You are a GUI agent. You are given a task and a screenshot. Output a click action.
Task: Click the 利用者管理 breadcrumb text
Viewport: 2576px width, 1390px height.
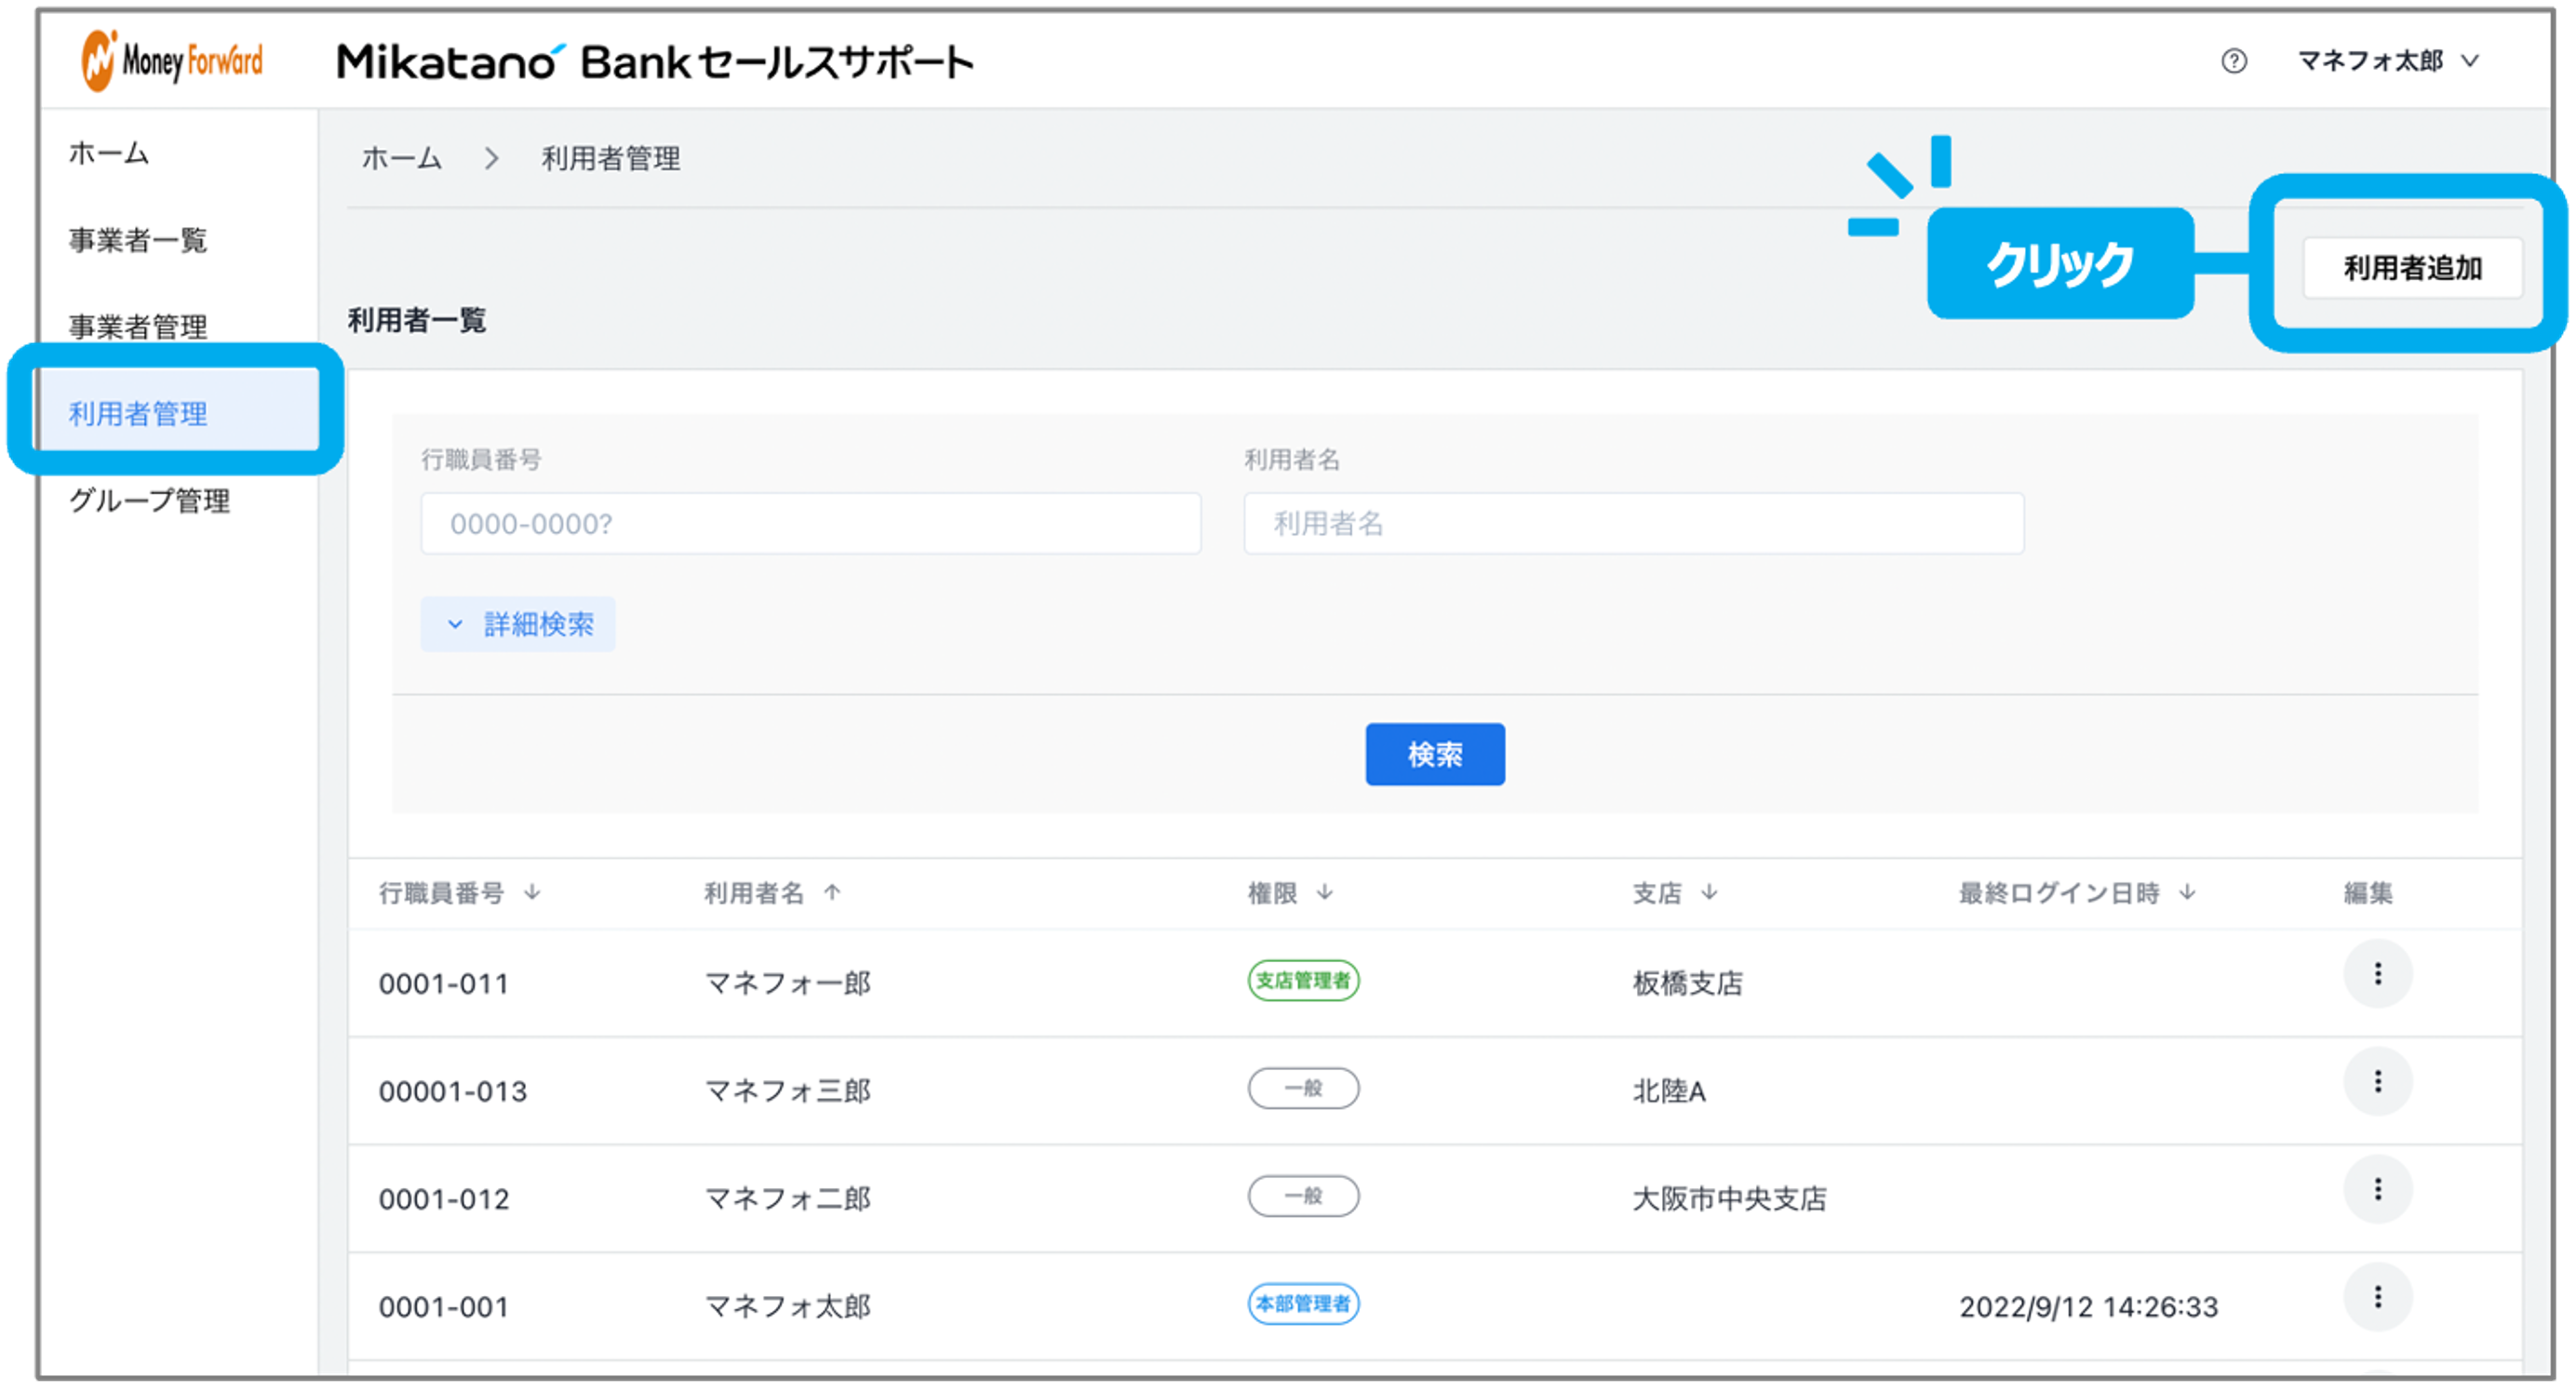pyautogui.click(x=611, y=158)
